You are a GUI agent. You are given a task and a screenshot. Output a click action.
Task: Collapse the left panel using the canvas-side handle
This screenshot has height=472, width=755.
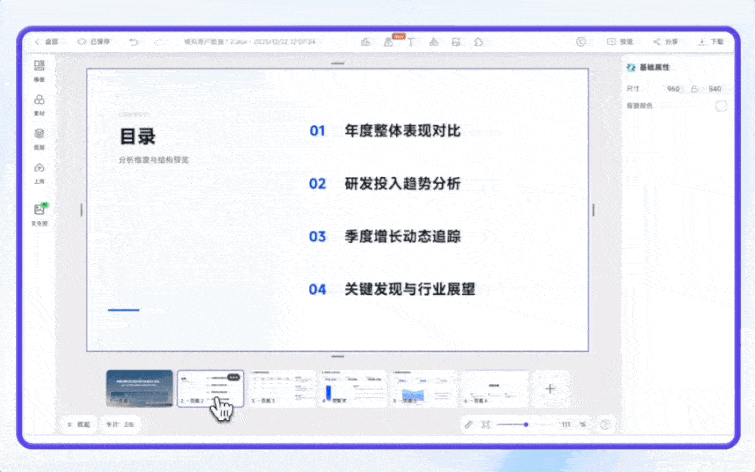[x=81, y=210]
